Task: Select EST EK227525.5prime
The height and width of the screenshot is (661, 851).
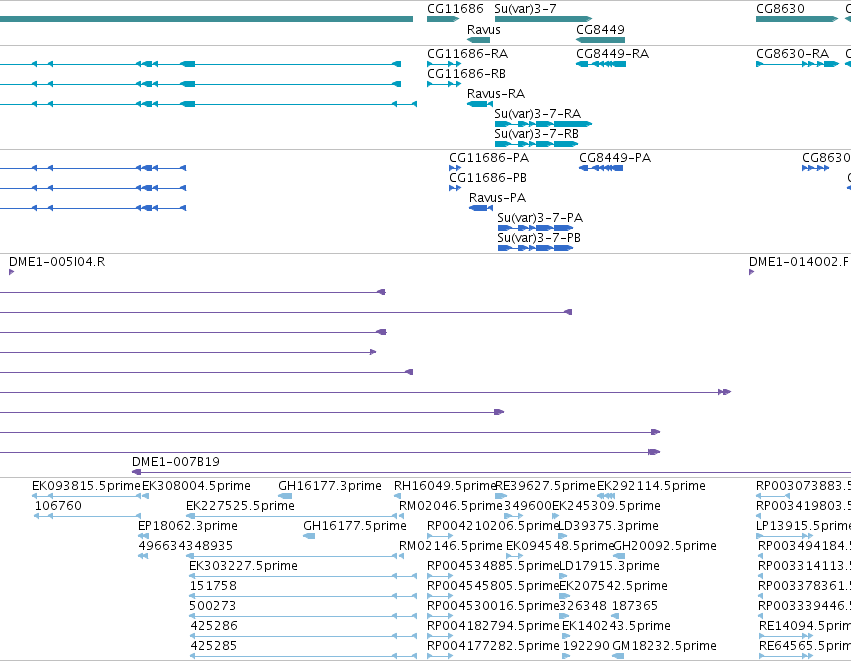Action: [240, 506]
